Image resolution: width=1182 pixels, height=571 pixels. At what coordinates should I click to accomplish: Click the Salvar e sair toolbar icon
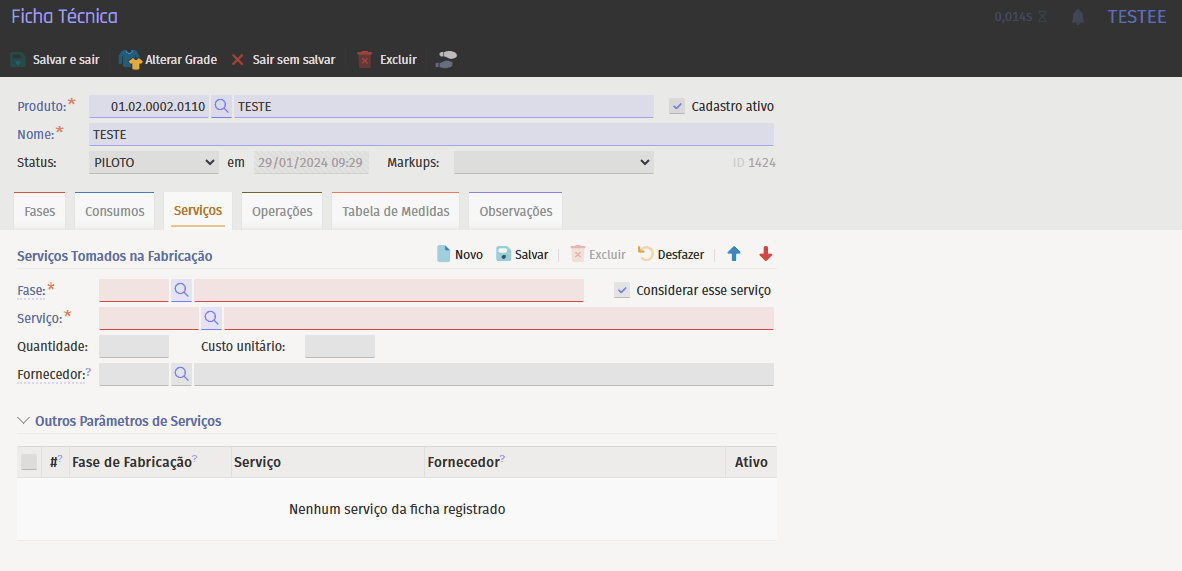pos(18,60)
